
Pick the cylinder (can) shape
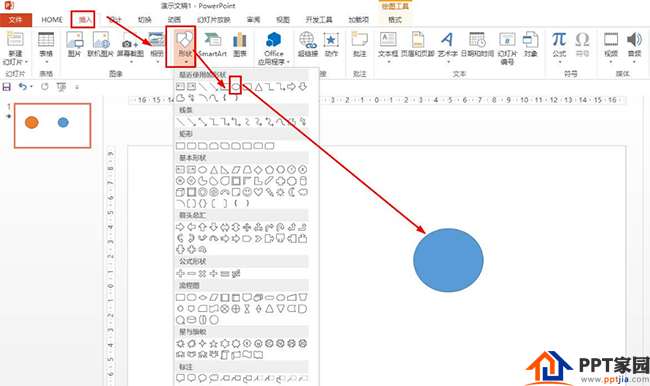pyautogui.click(x=303, y=181)
